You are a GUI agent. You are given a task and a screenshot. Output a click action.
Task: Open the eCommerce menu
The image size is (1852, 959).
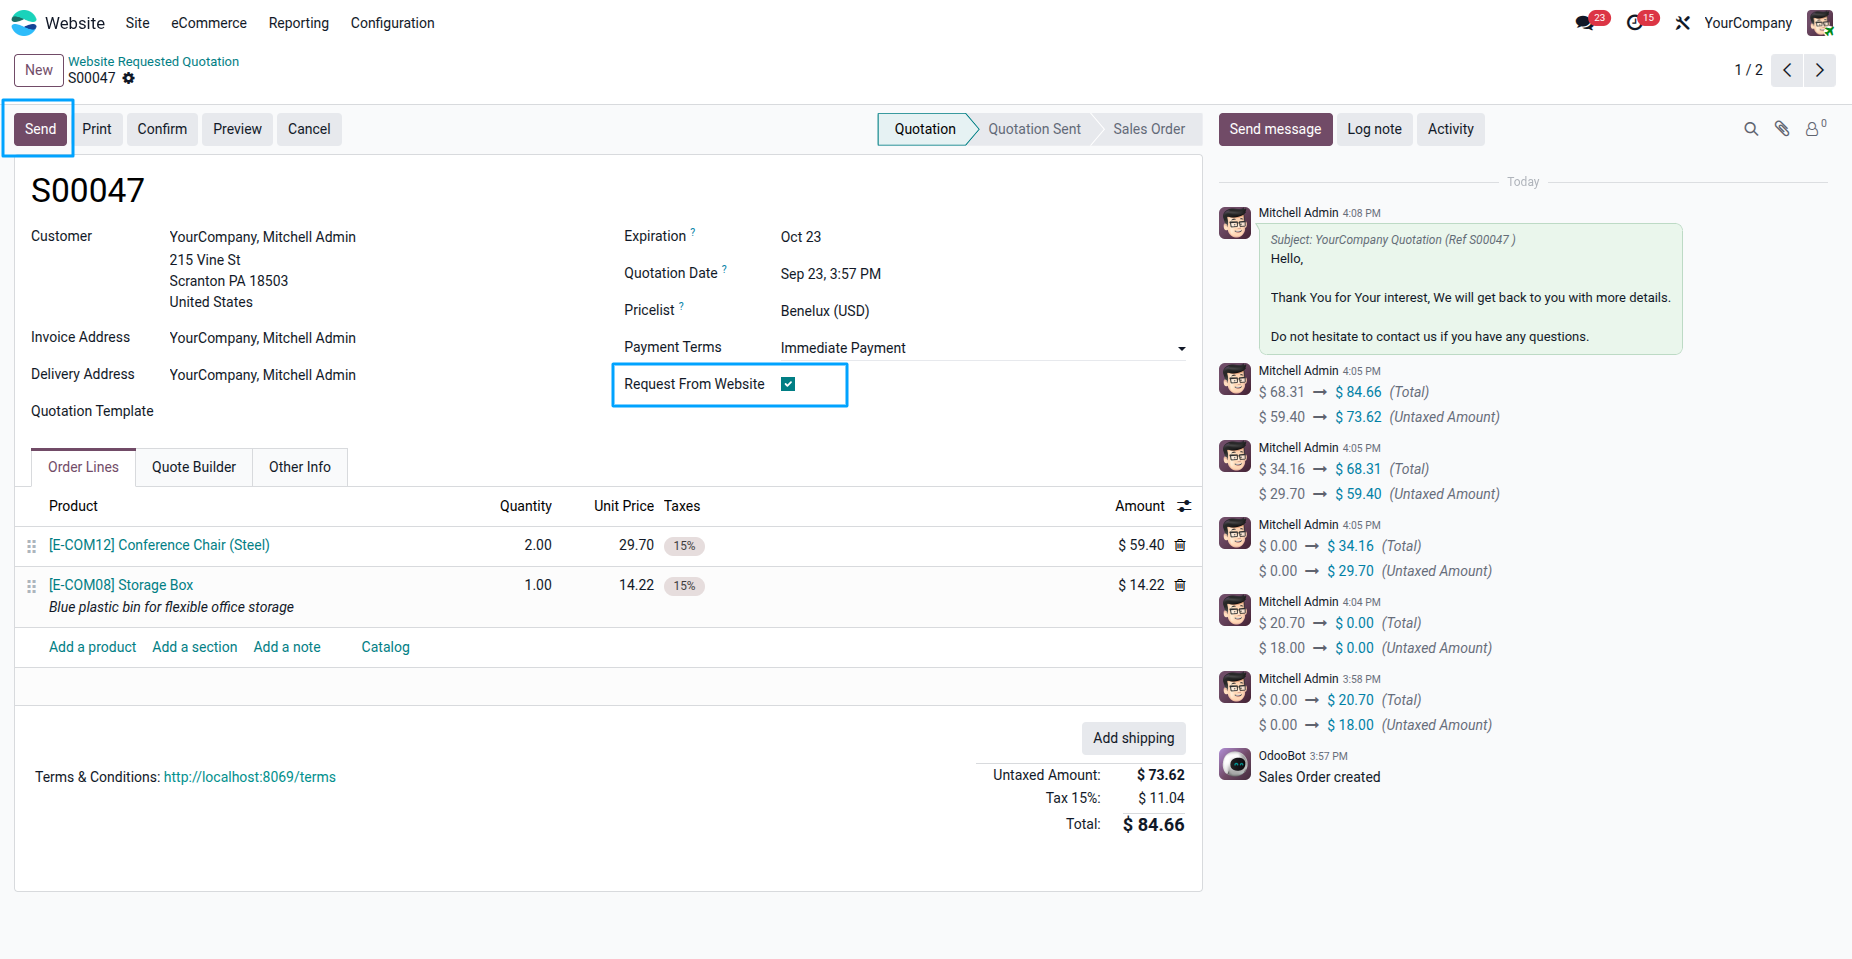208,23
